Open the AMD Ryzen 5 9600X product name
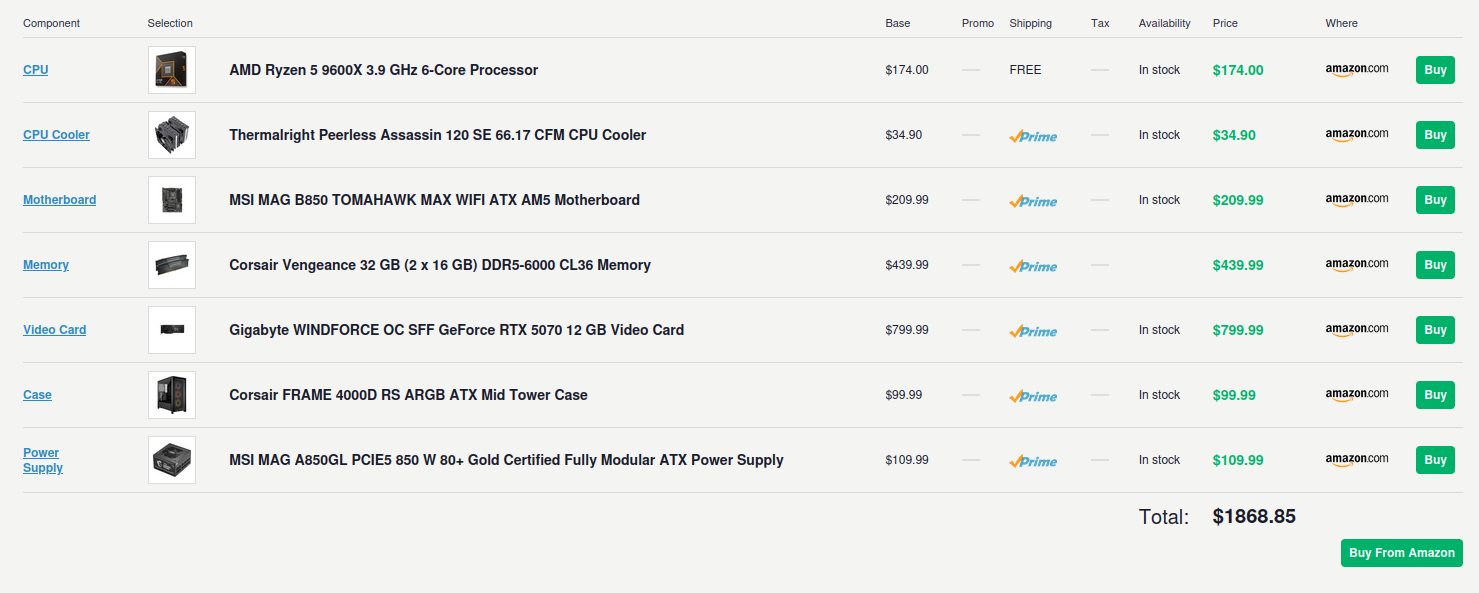The height and width of the screenshot is (593, 1479). [384, 70]
